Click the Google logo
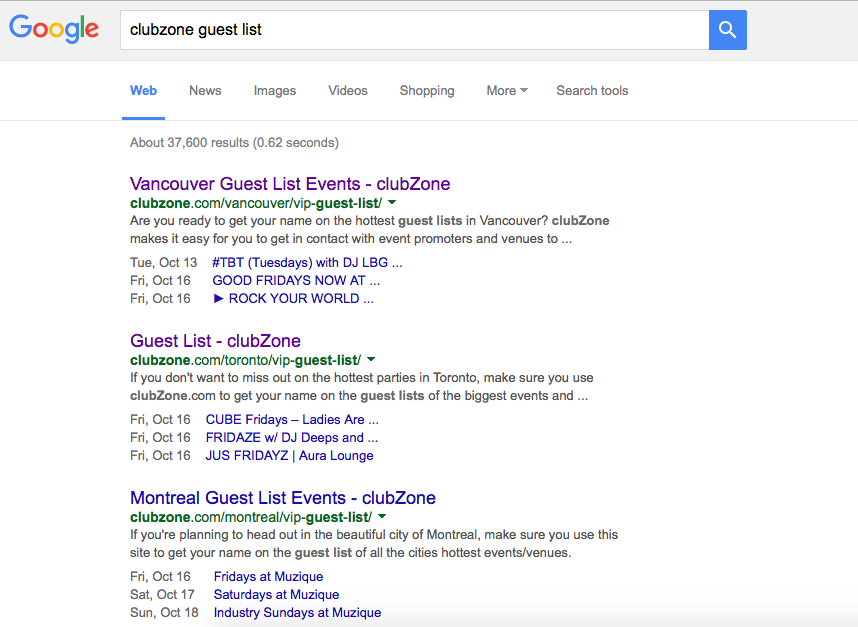 coord(54,29)
